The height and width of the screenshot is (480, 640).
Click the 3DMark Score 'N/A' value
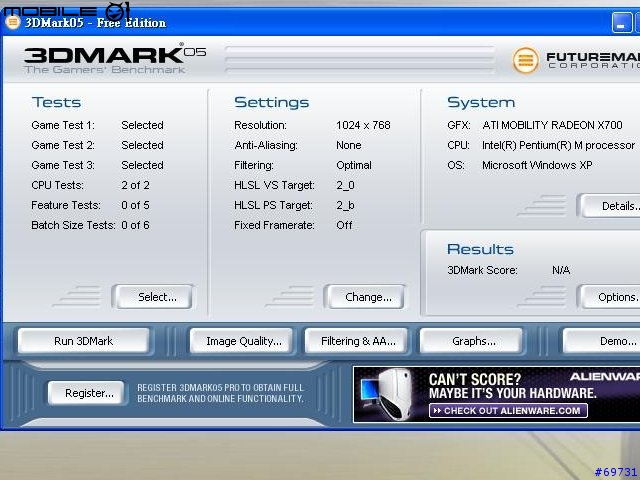[x=561, y=270]
